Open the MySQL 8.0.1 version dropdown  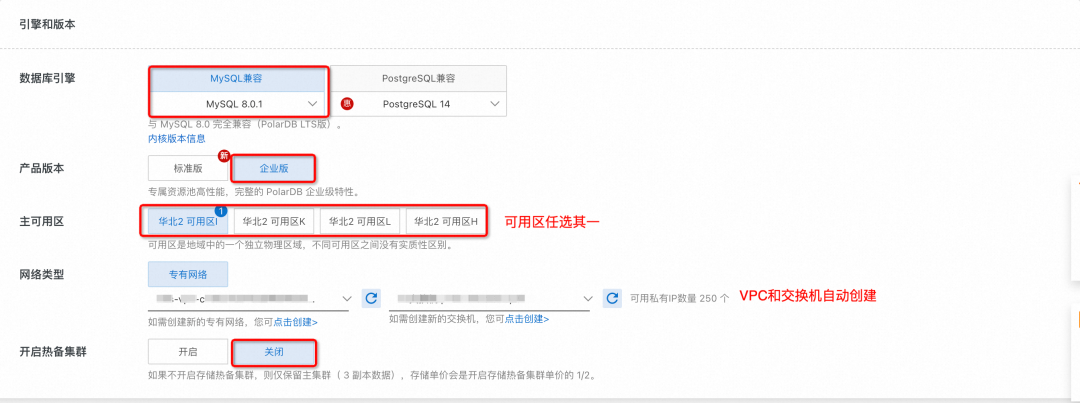pos(236,103)
